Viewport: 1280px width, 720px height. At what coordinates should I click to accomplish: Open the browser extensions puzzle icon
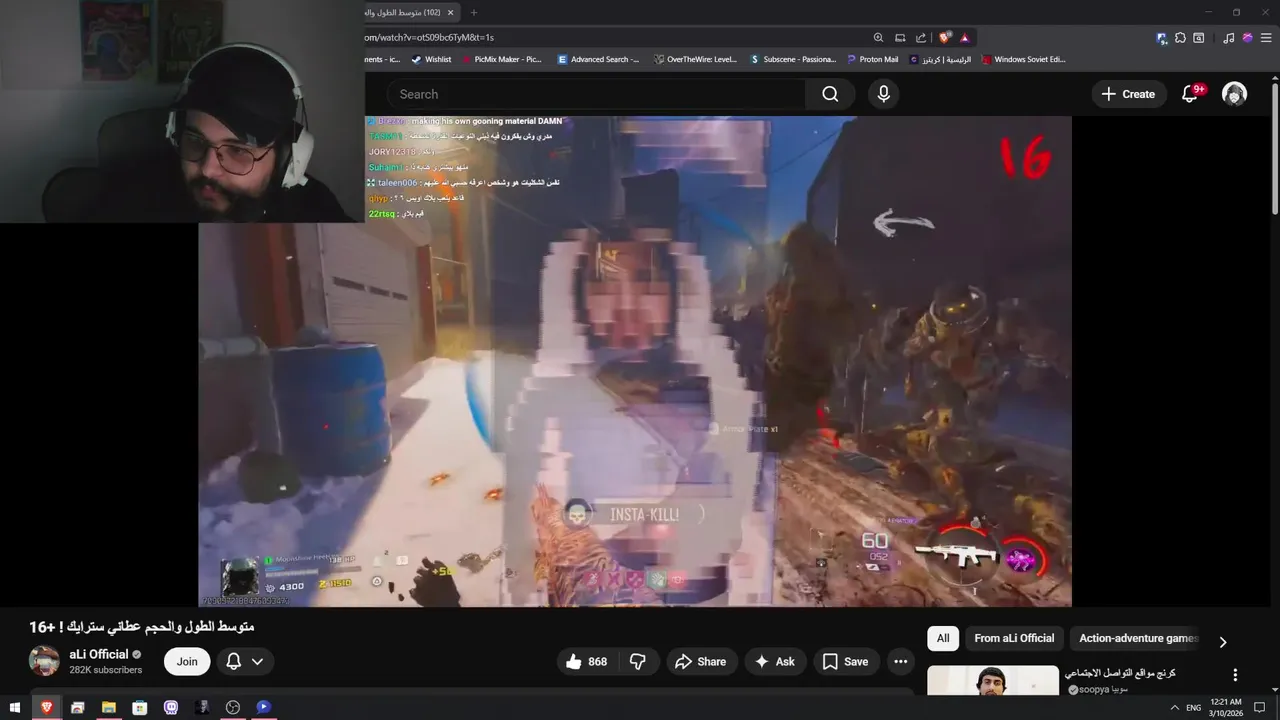(1181, 38)
